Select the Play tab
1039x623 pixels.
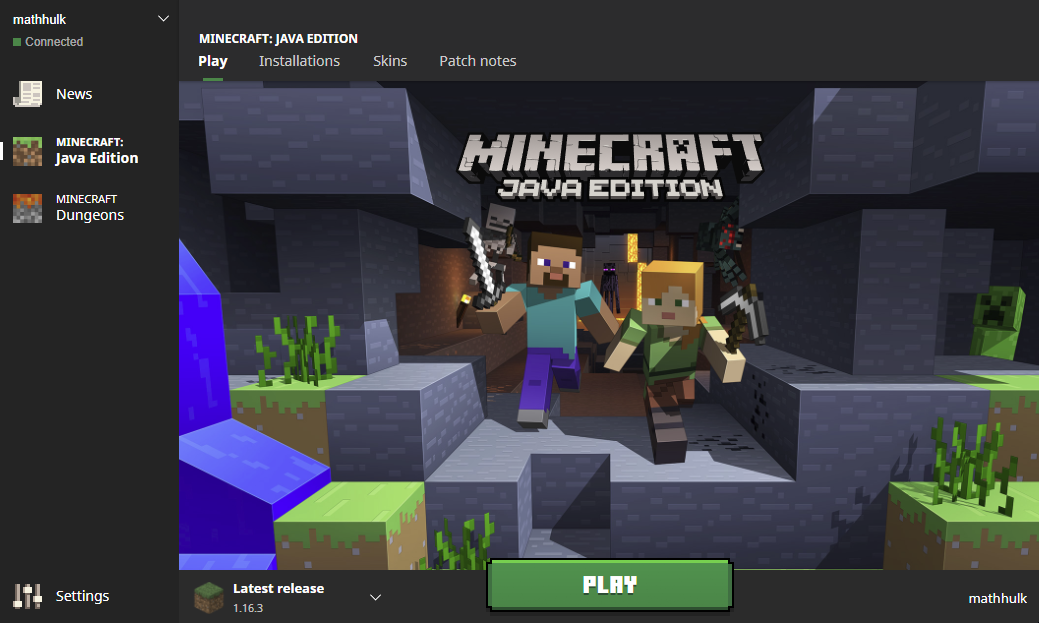(213, 61)
